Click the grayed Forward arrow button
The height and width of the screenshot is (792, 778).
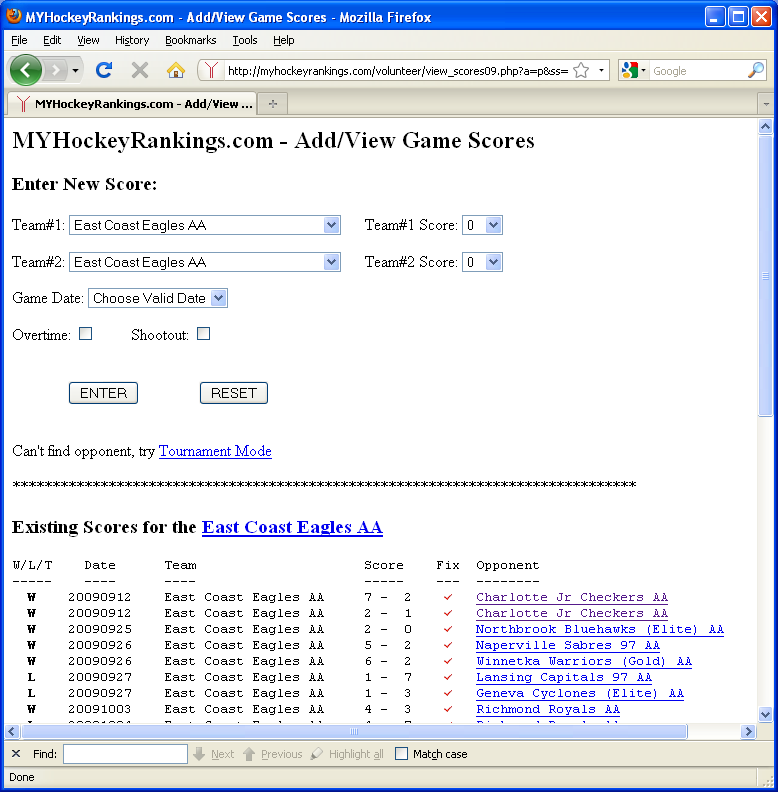click(56, 70)
